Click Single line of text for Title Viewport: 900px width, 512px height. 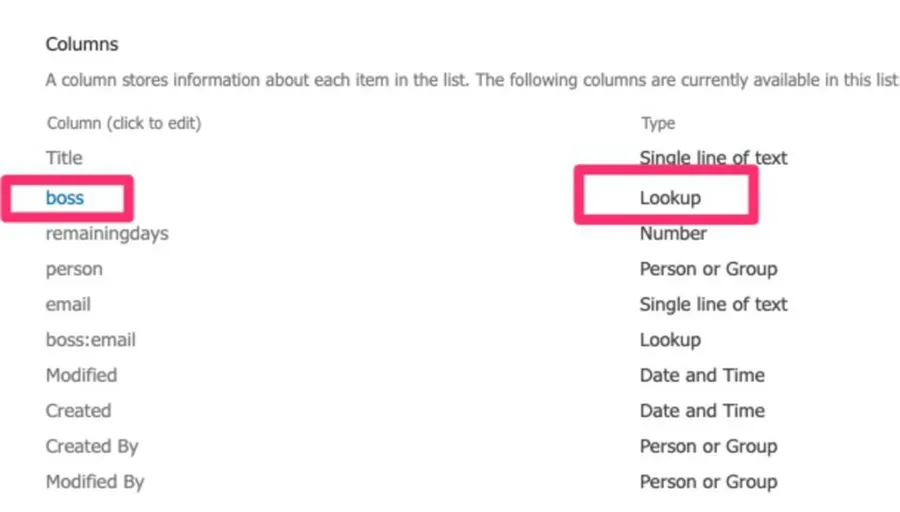tap(713, 158)
